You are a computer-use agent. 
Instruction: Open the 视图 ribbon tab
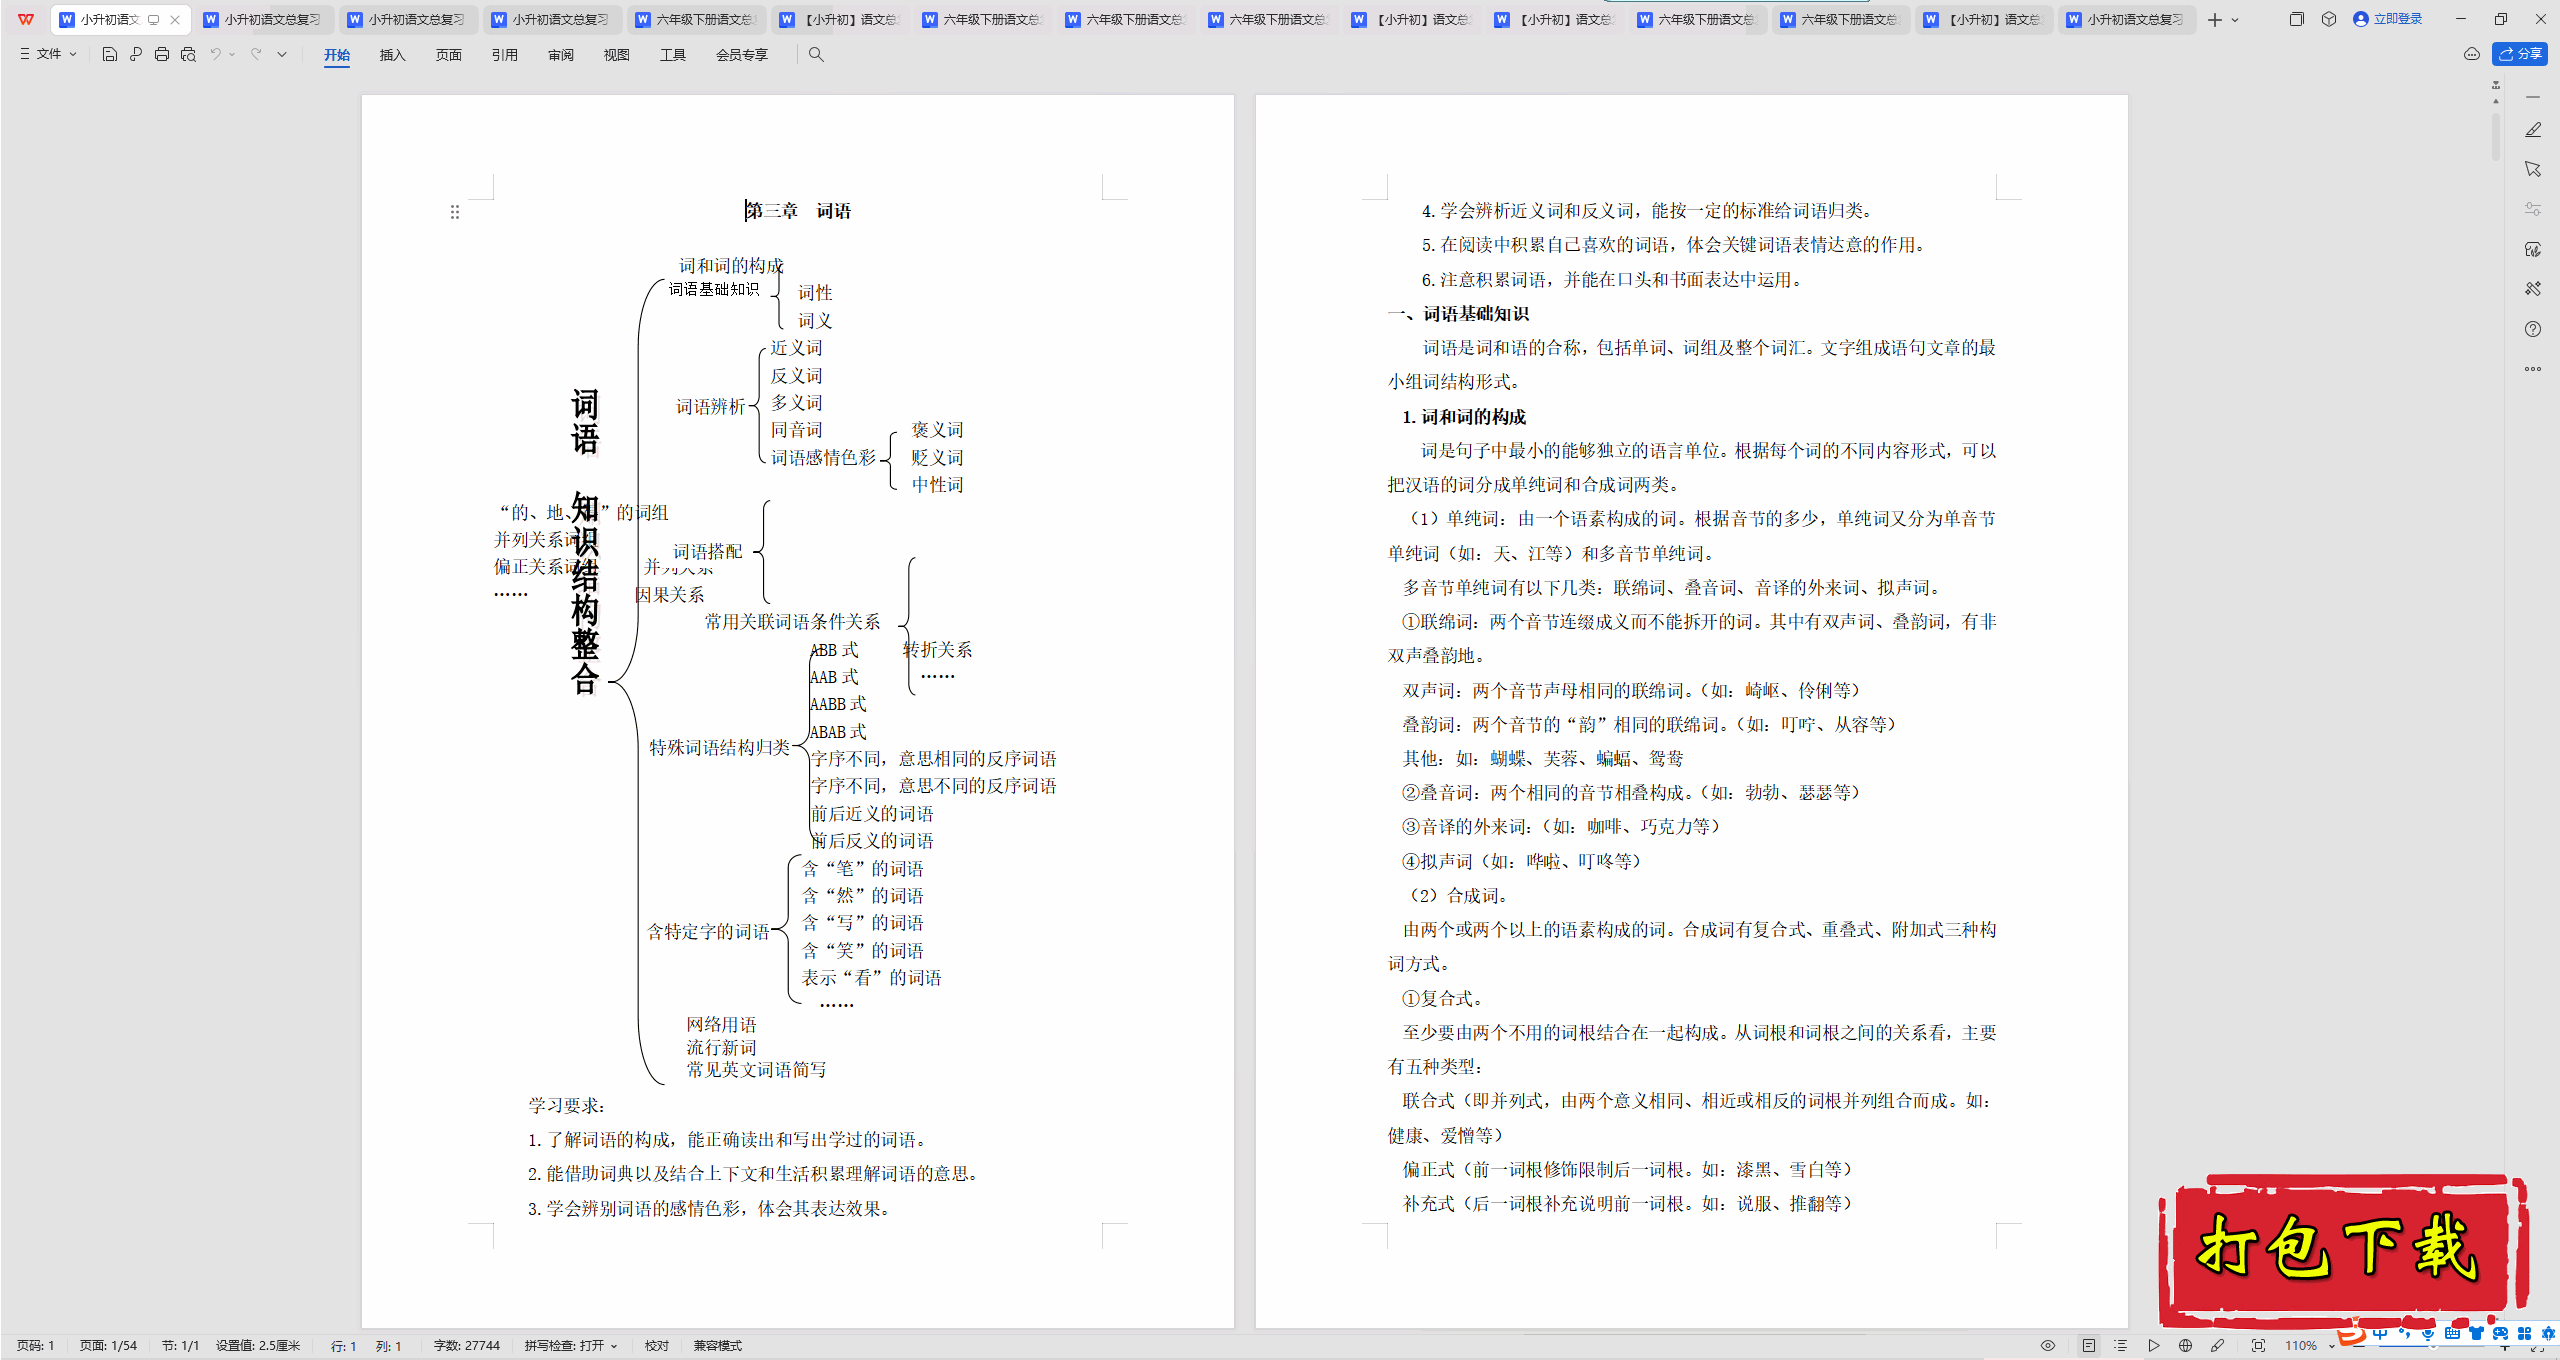[x=616, y=55]
